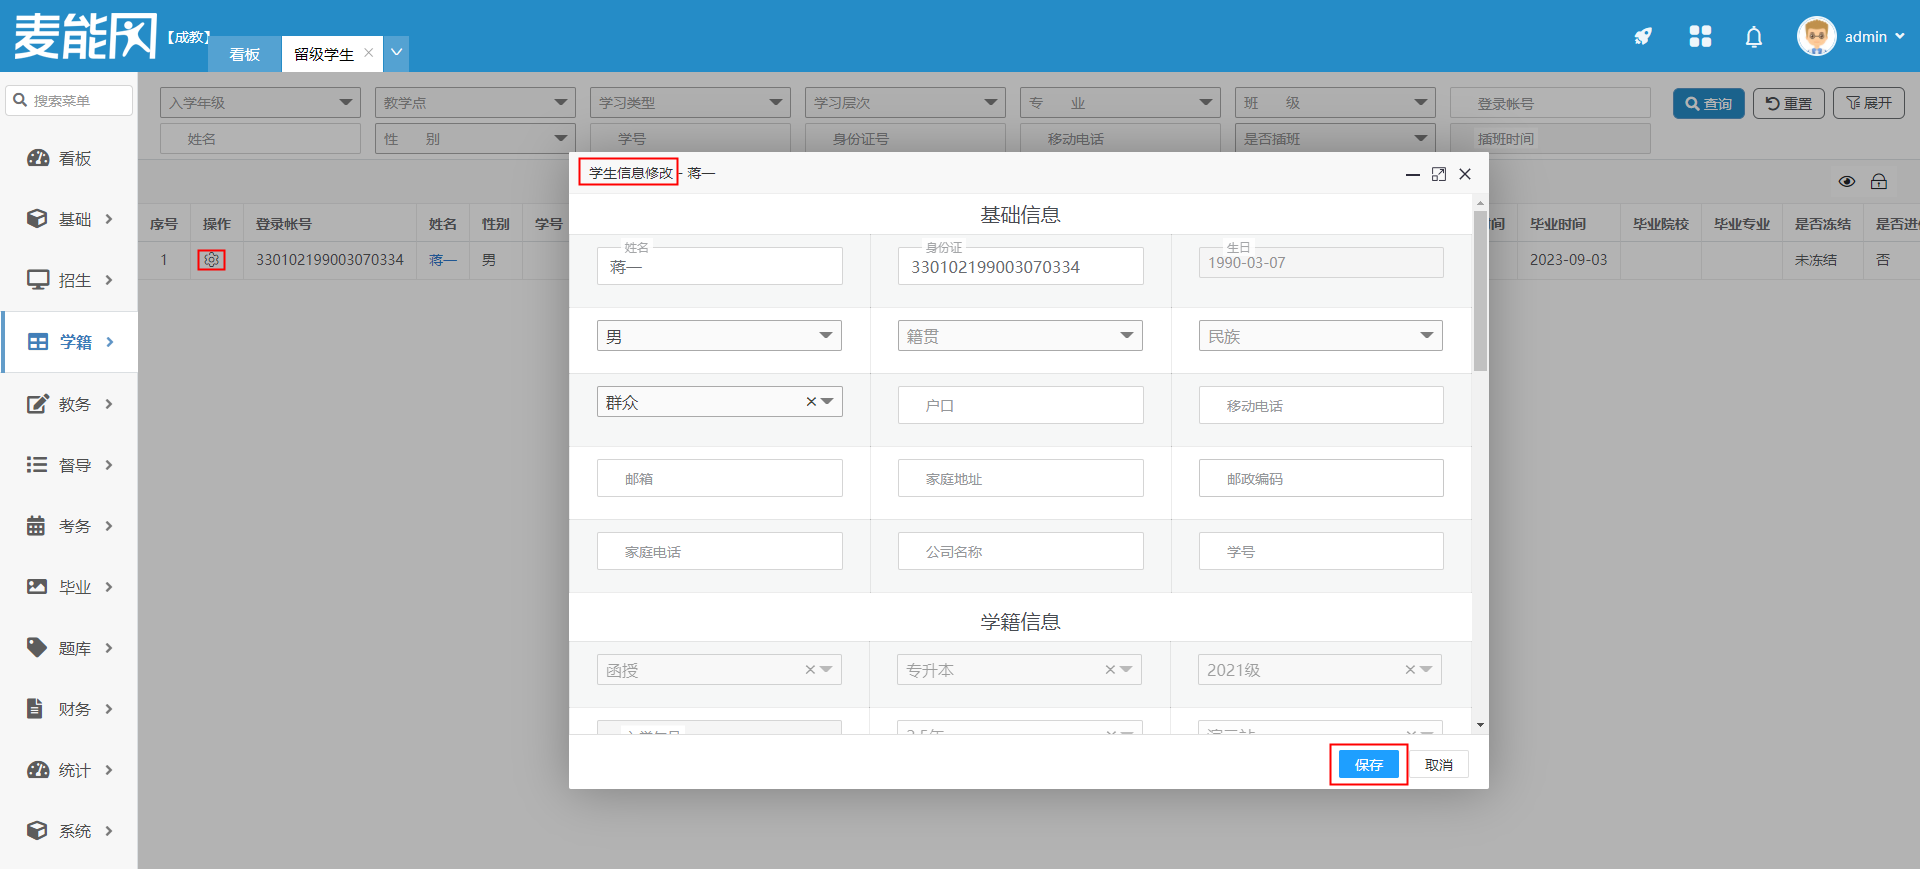Viewport: 1920px width, 869px height.
Task: Clear the 群众 selection with the X icon
Action: 811,402
